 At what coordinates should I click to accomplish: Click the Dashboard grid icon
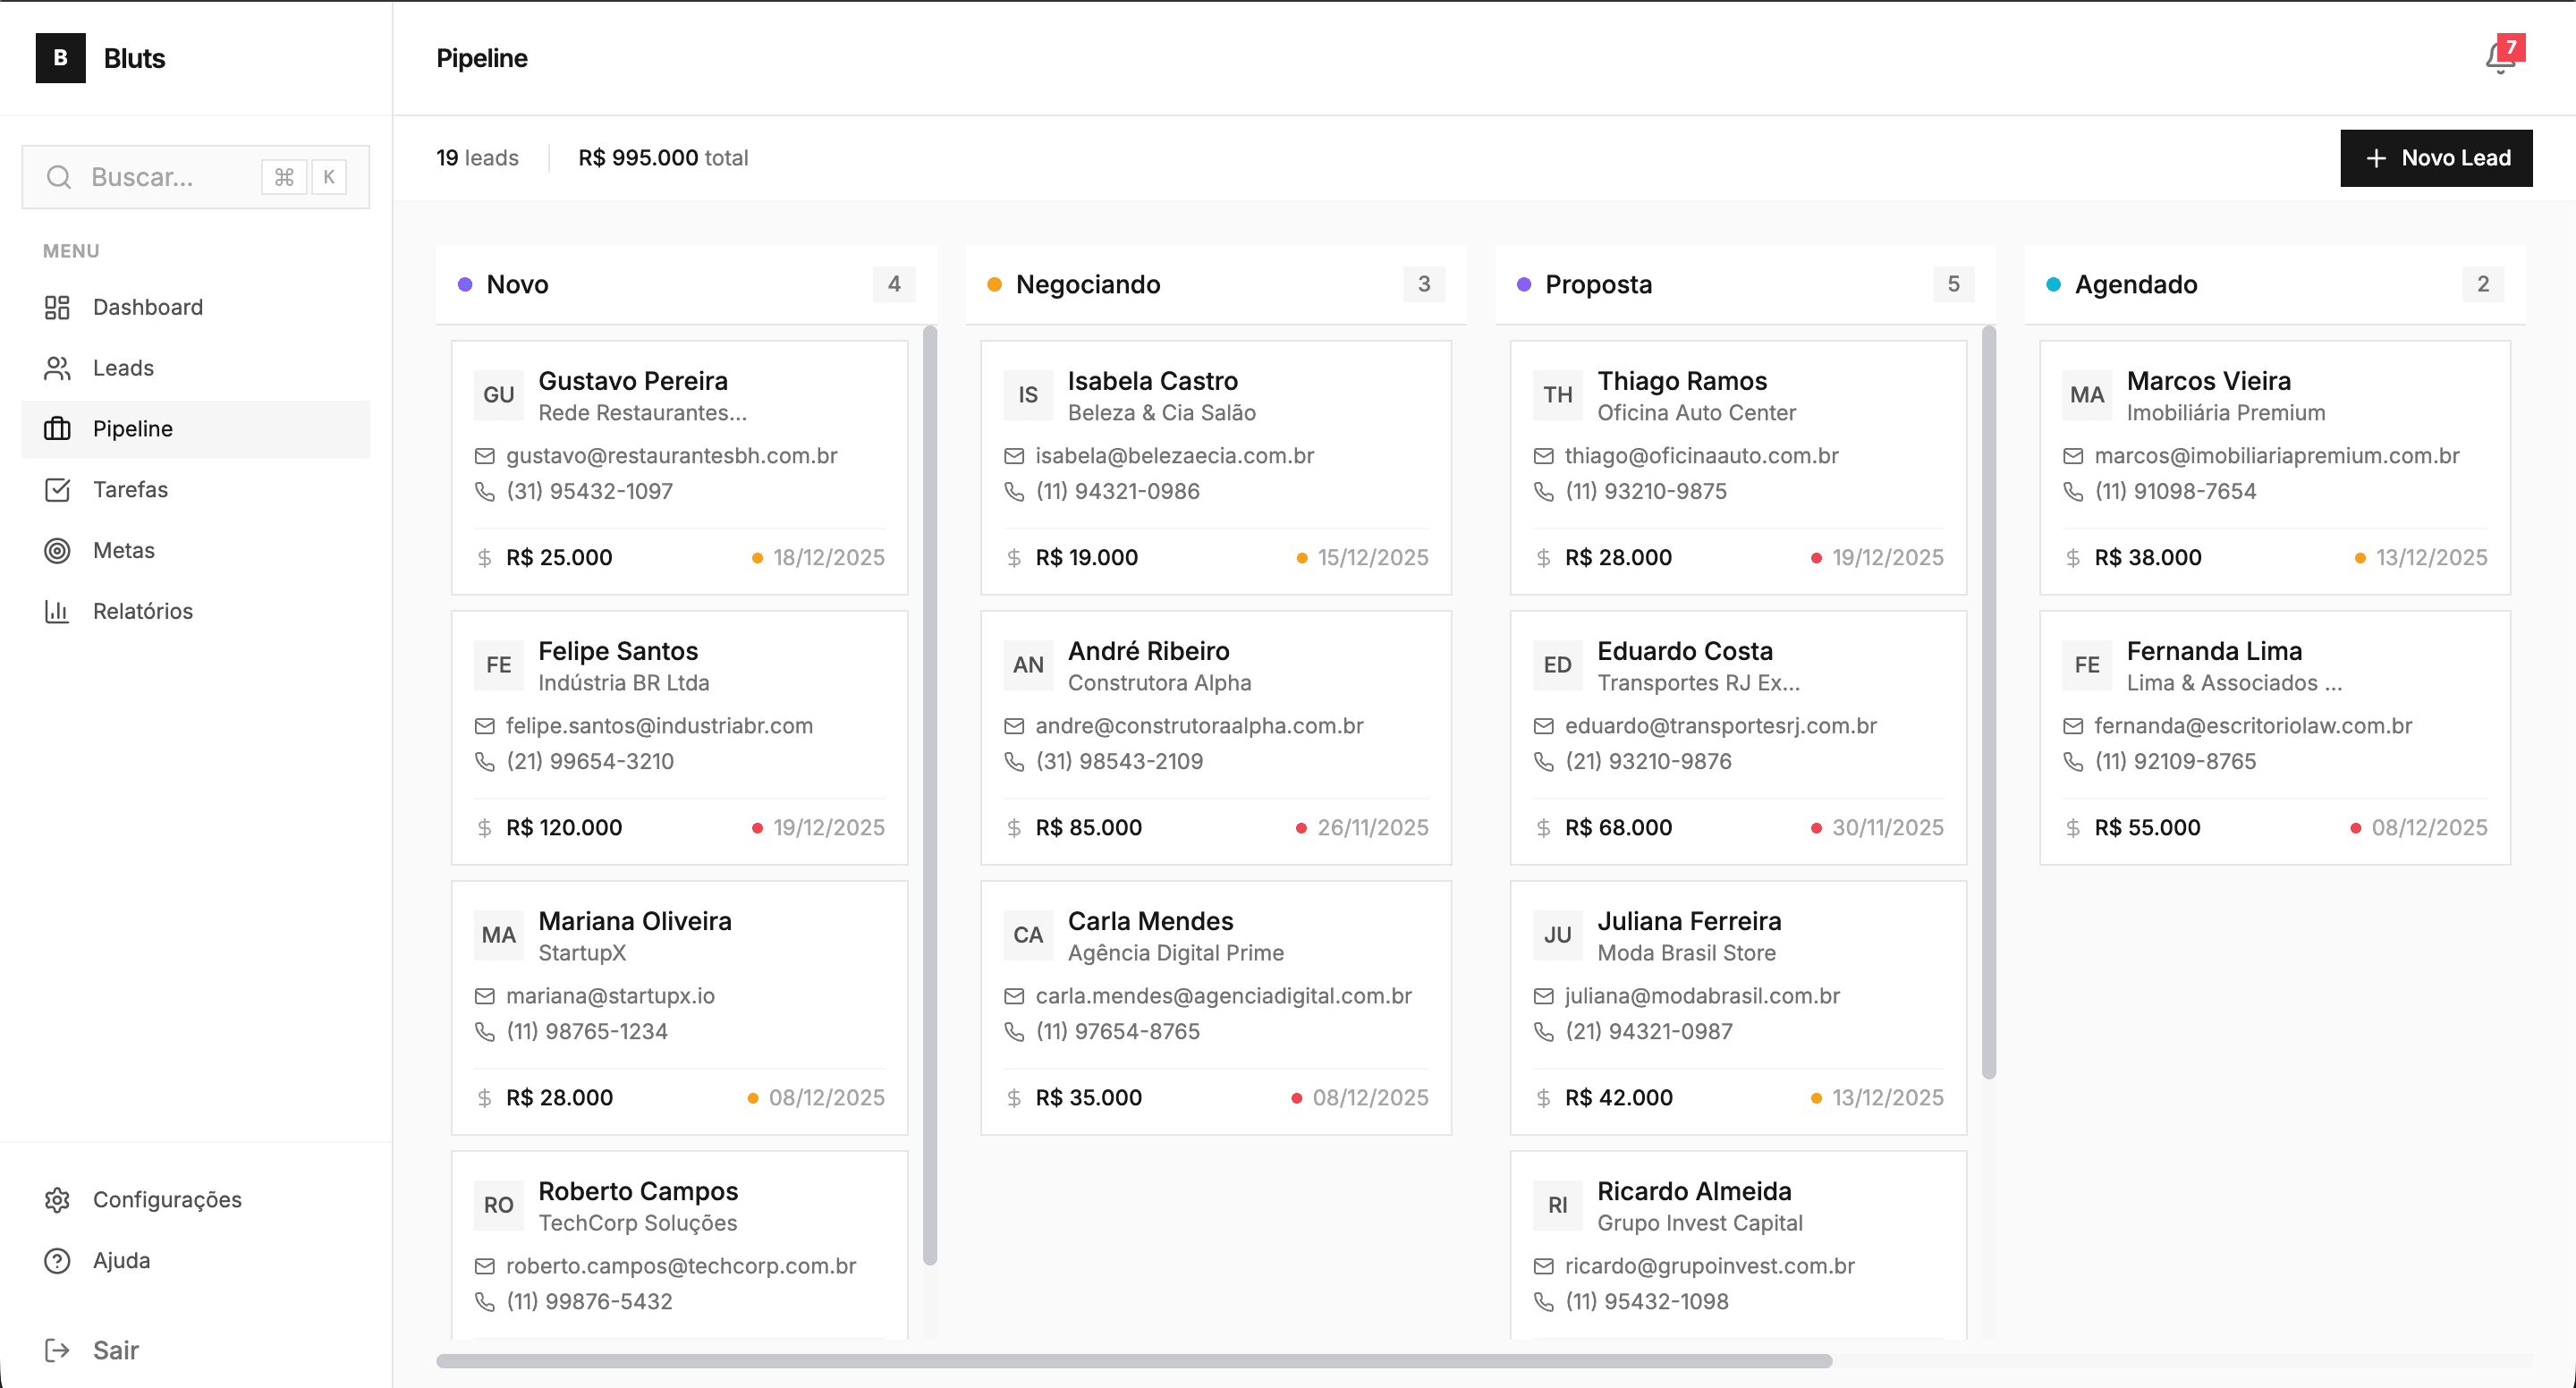click(57, 307)
